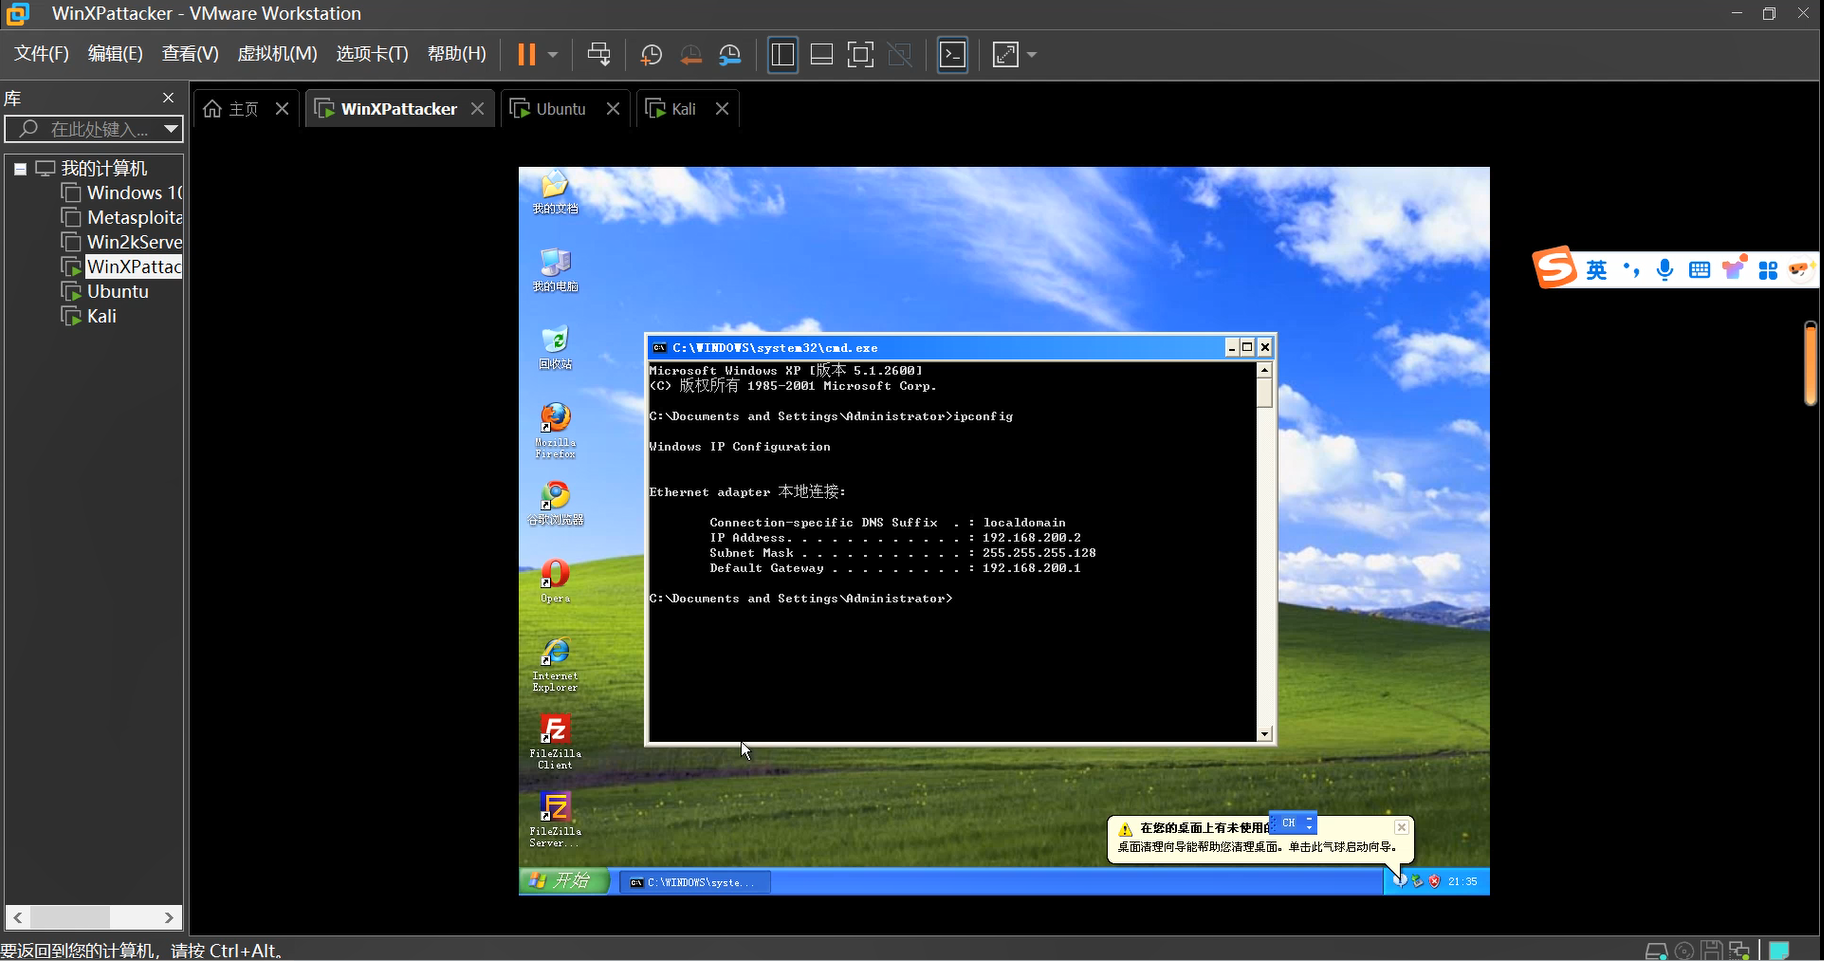
Task: Enter full screen mode
Action: (860, 54)
